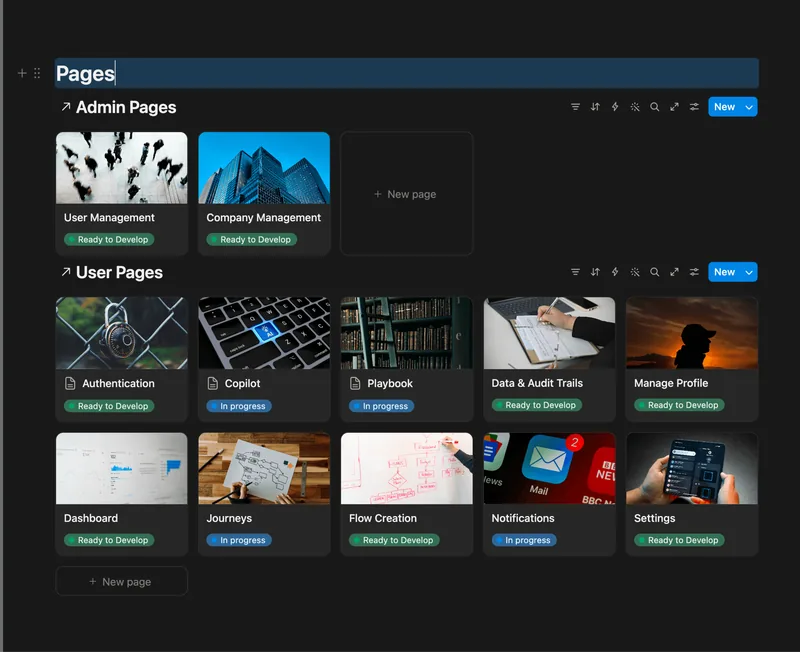Open view settings for User Pages
This screenshot has width=800, height=652.
pyautogui.click(x=694, y=272)
